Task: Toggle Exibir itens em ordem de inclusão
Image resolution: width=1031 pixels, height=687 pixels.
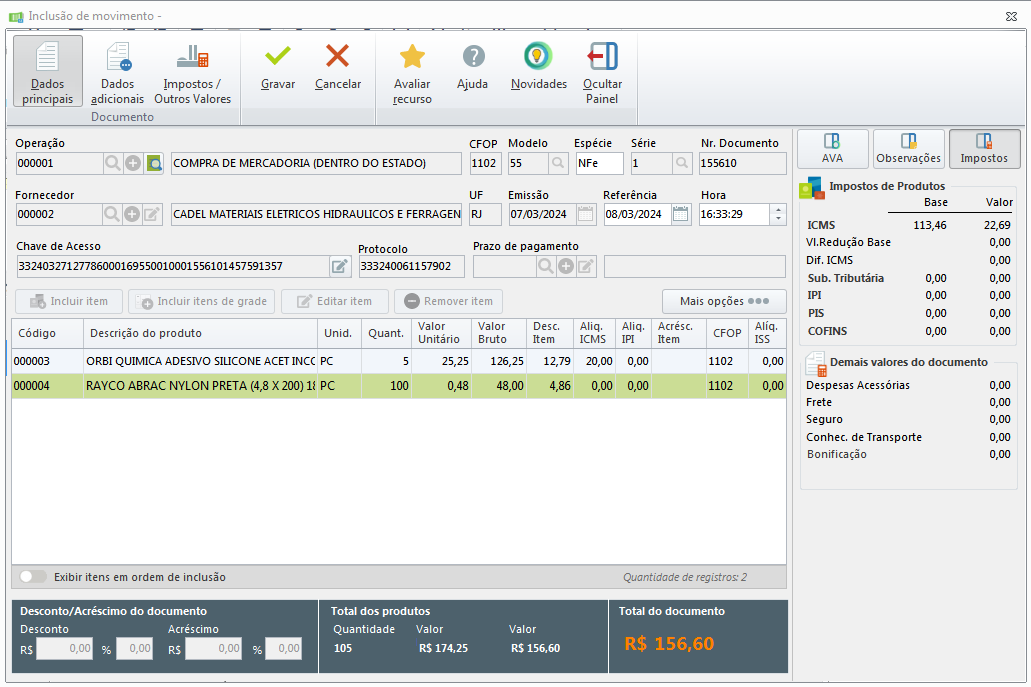Action: click(x=33, y=577)
